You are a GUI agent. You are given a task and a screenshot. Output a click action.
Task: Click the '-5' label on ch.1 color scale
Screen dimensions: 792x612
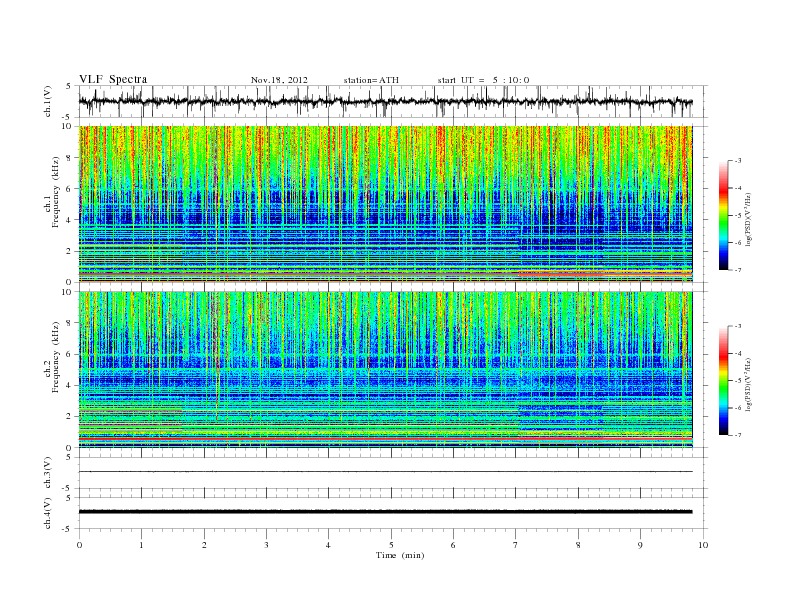[x=737, y=215]
